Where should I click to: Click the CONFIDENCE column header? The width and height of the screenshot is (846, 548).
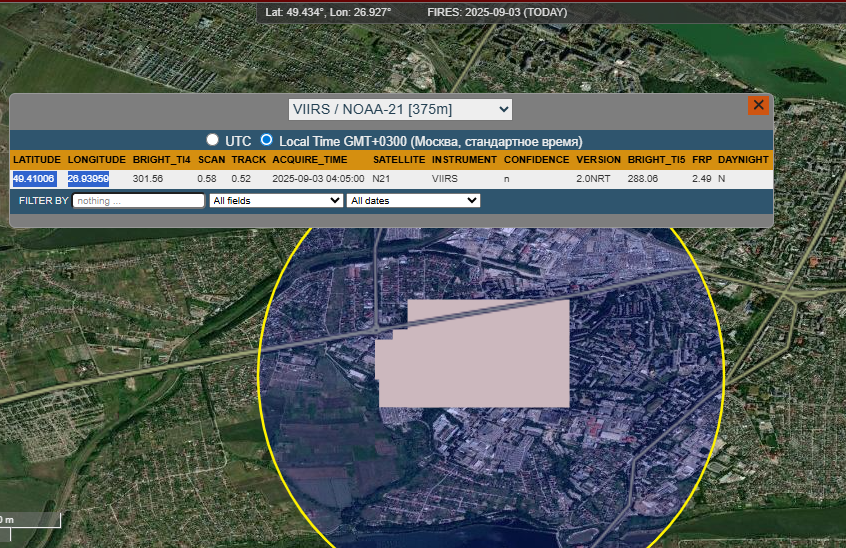[536, 160]
